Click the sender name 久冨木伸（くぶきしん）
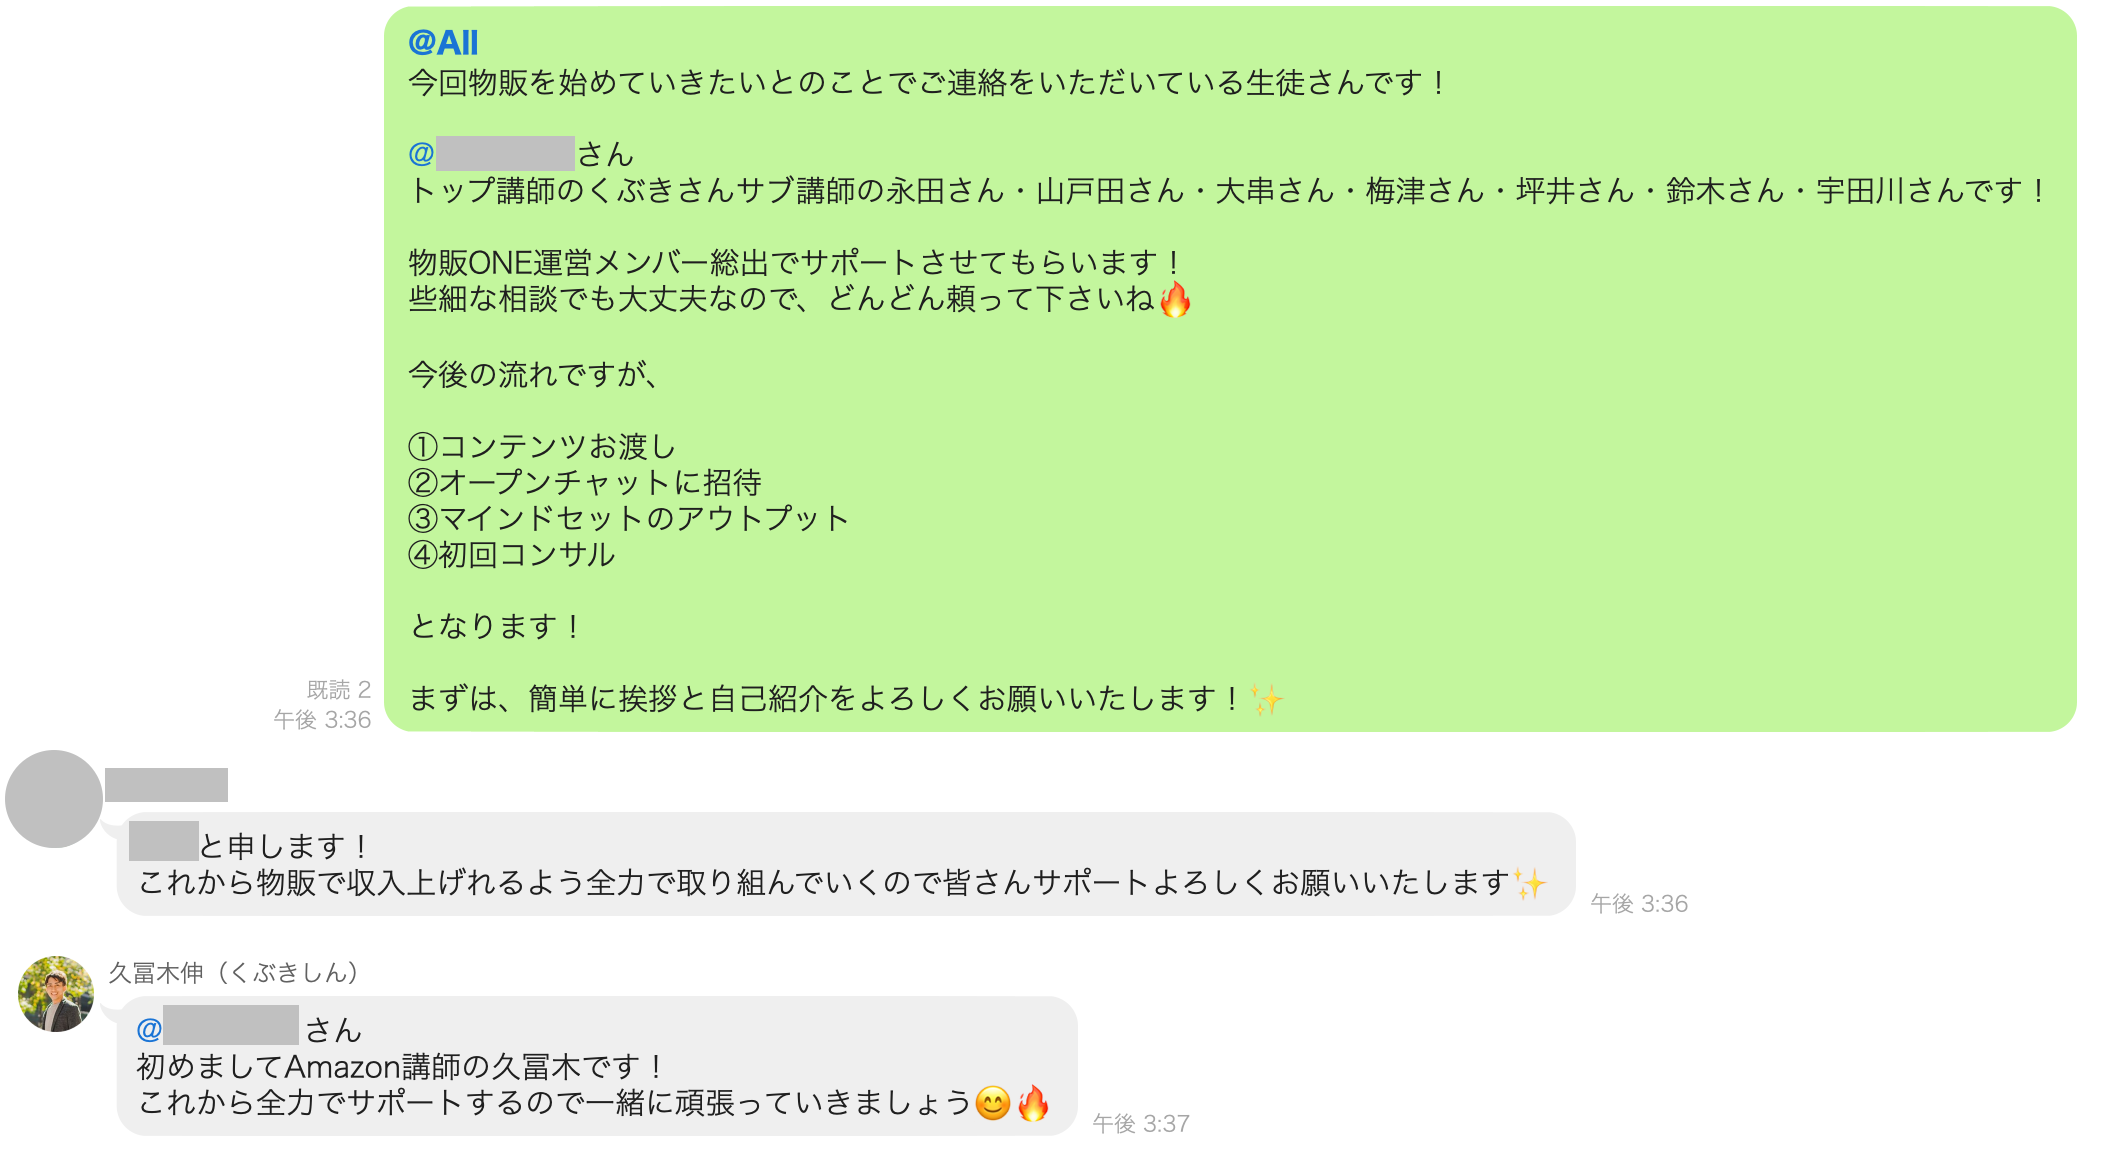2118x1174 pixels. point(234,972)
